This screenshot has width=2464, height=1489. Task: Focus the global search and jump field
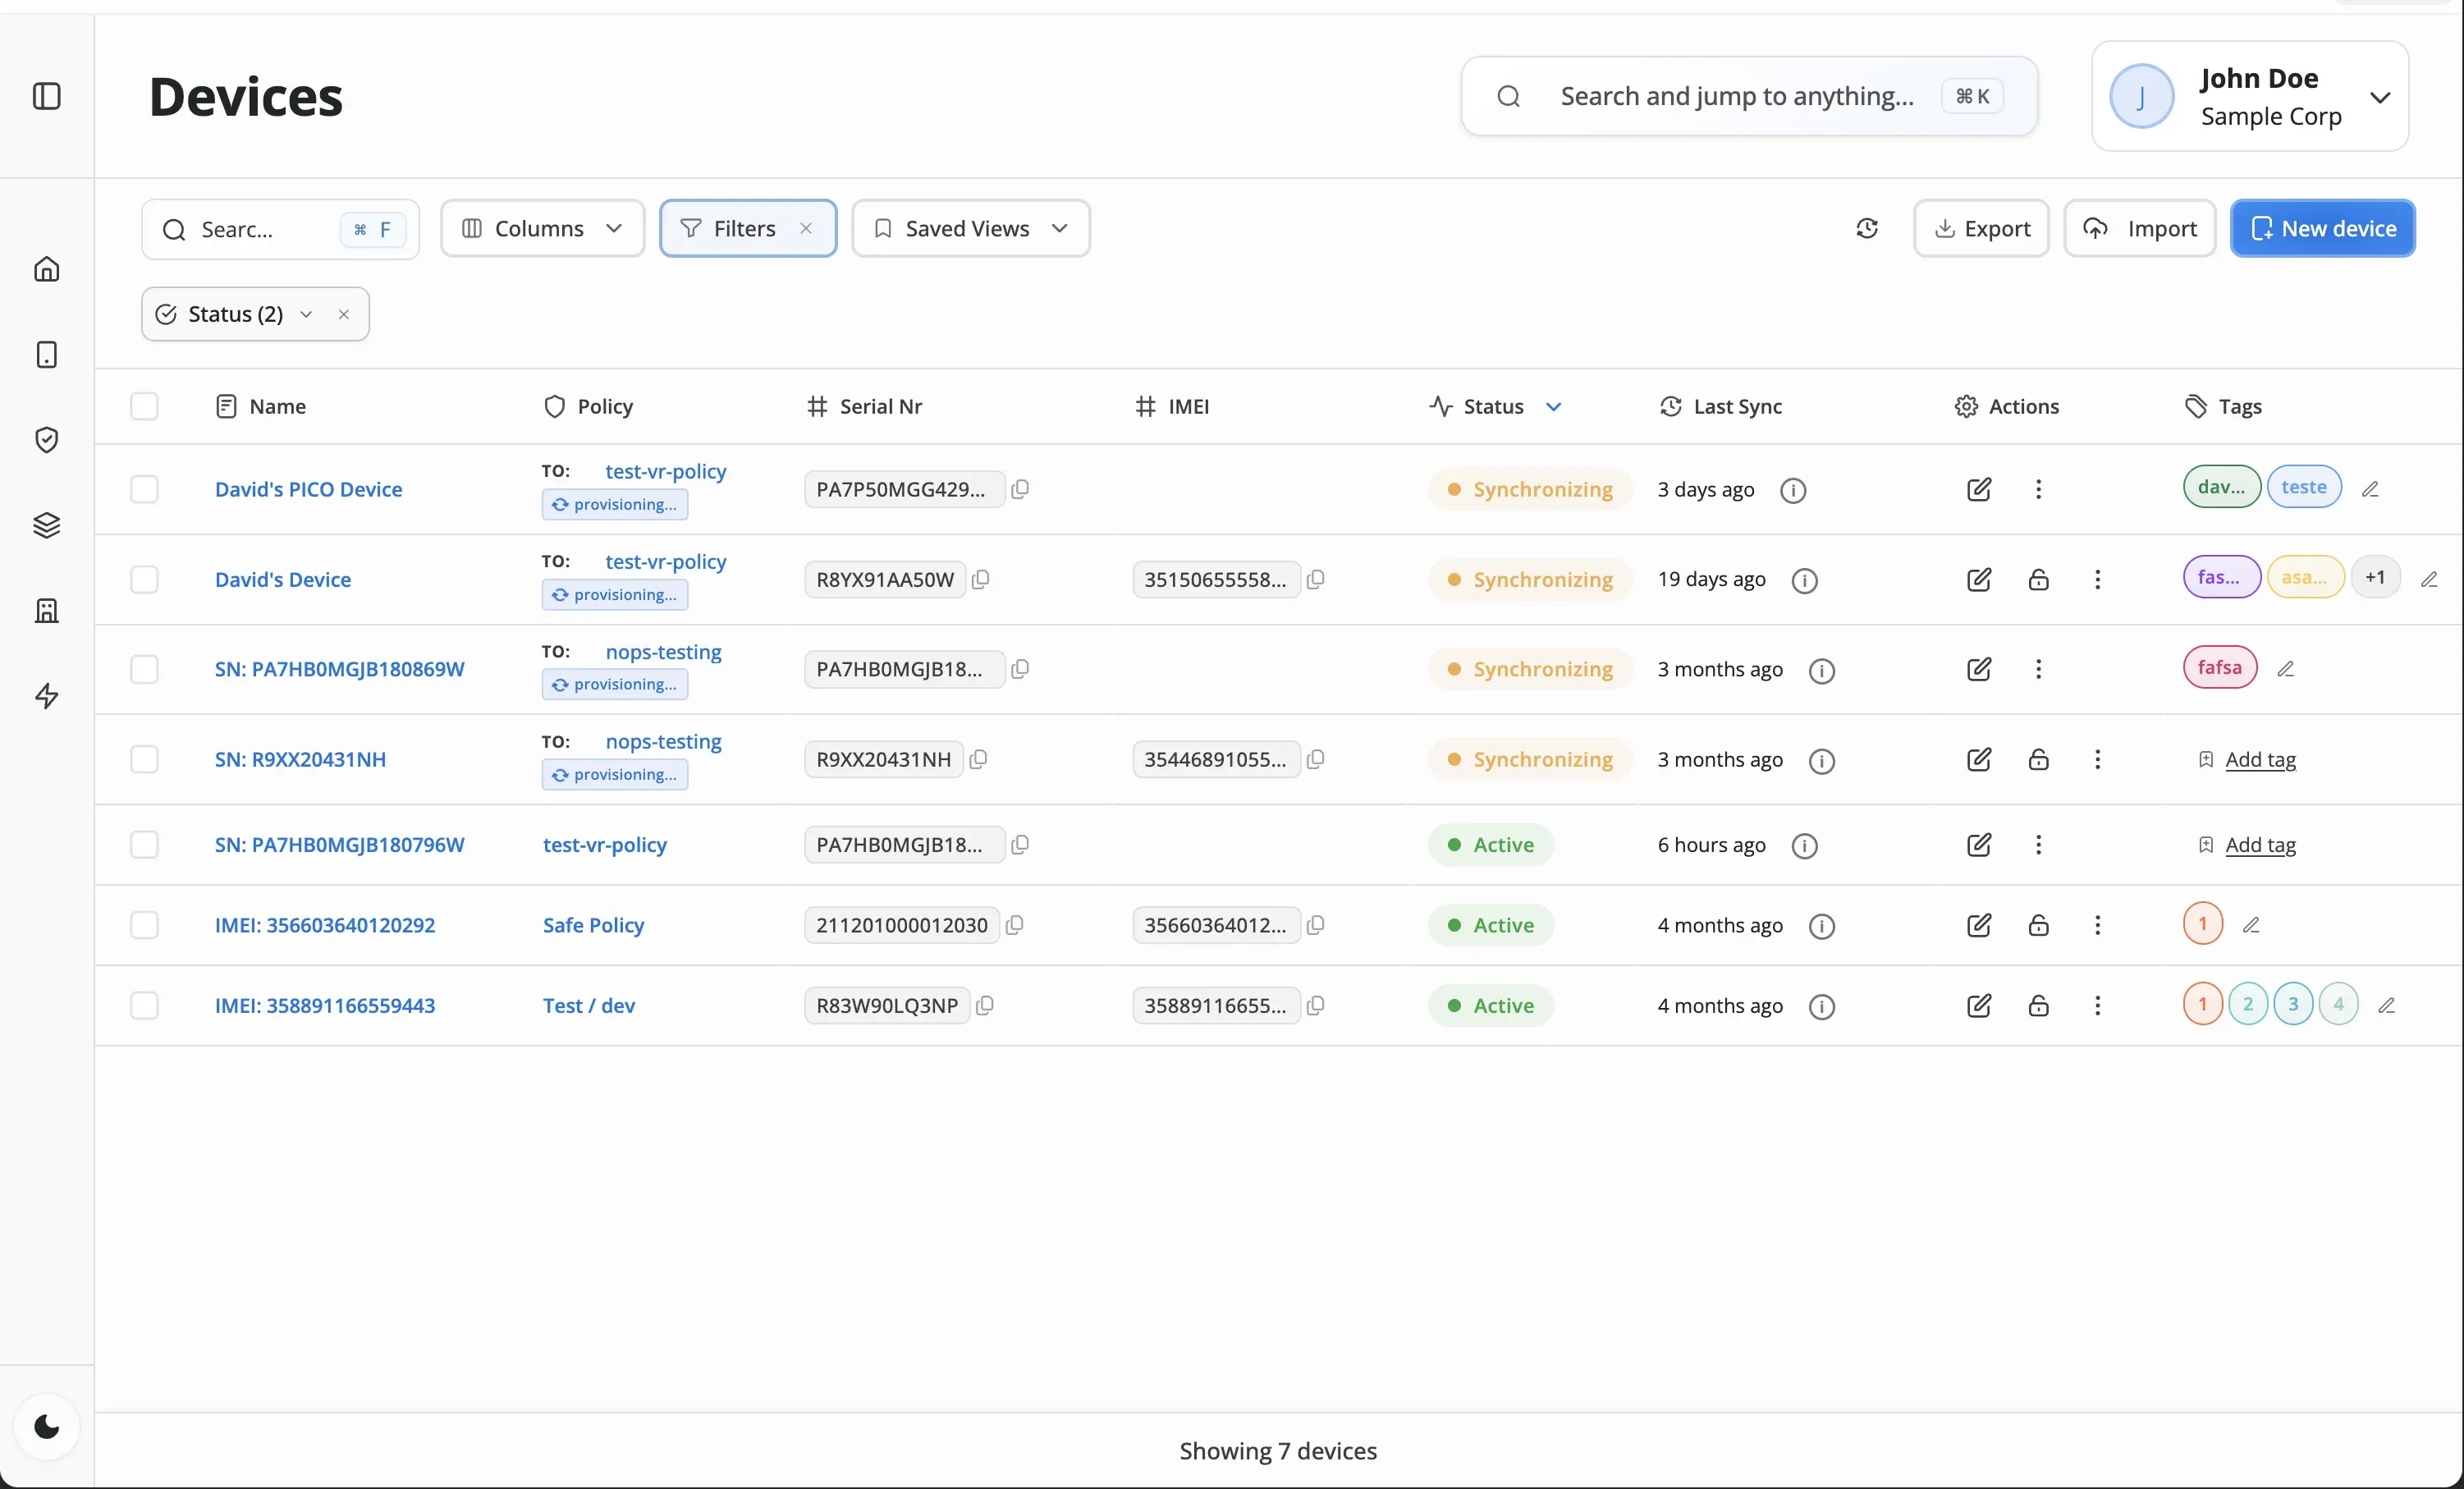[1736, 96]
